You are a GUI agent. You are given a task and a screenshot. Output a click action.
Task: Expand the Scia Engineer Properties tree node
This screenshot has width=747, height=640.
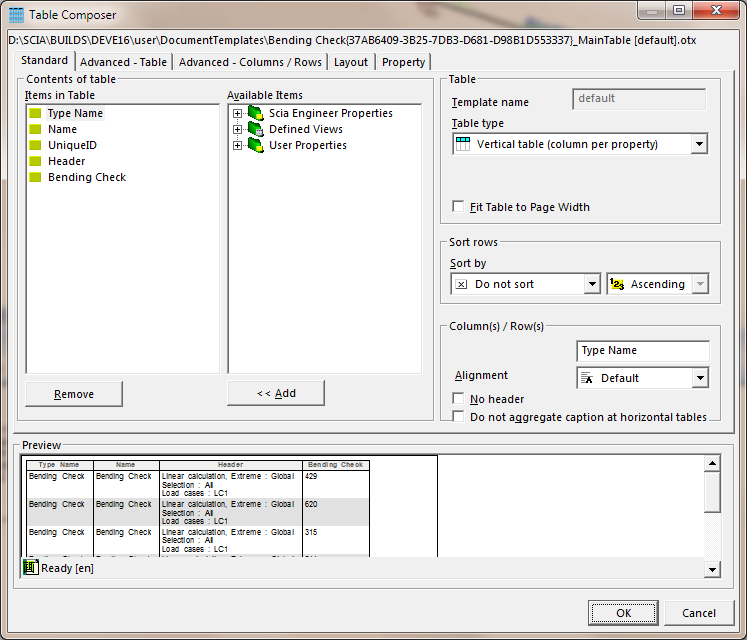(x=238, y=113)
